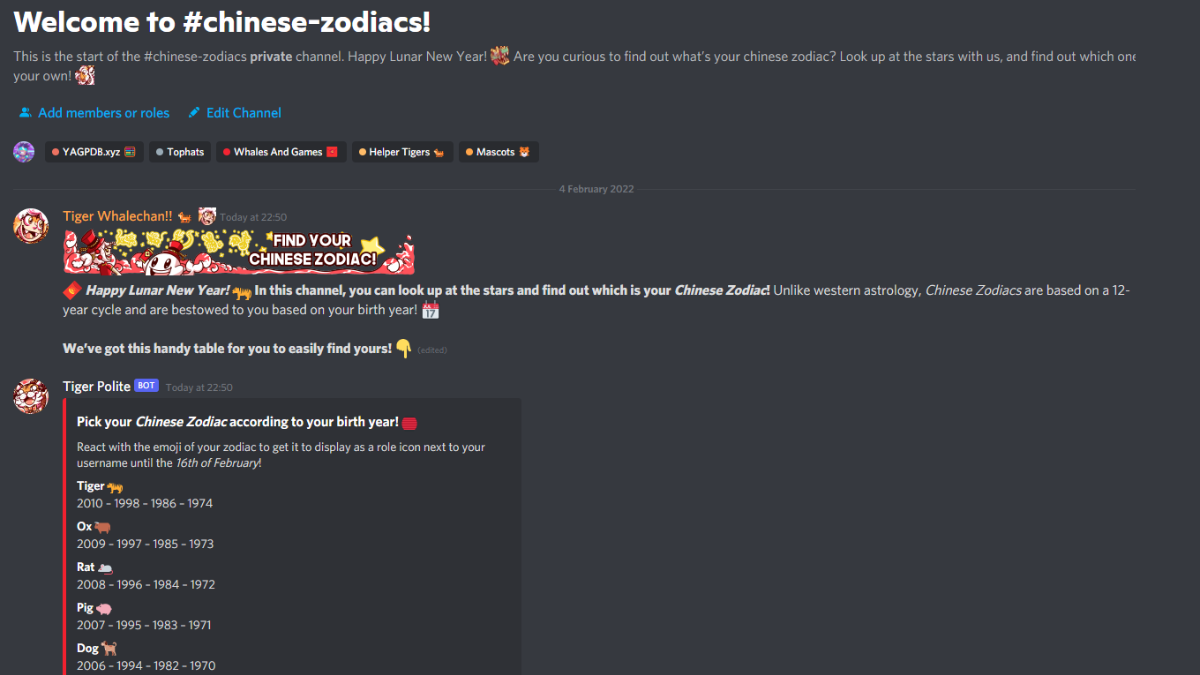1200x675 pixels.
Task: Click the pig emoji beside Pig
Action: click(x=104, y=607)
